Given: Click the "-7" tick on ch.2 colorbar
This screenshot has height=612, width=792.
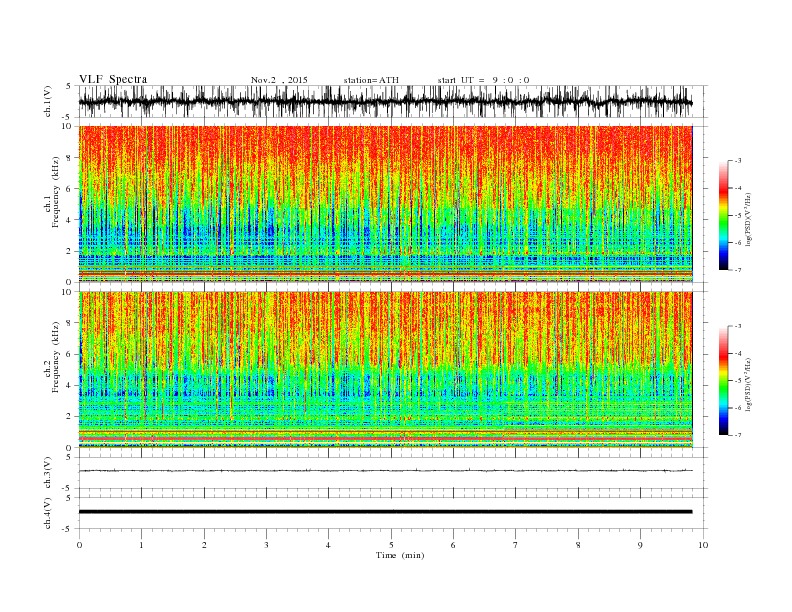Looking at the screenshot, I should coord(737,435).
